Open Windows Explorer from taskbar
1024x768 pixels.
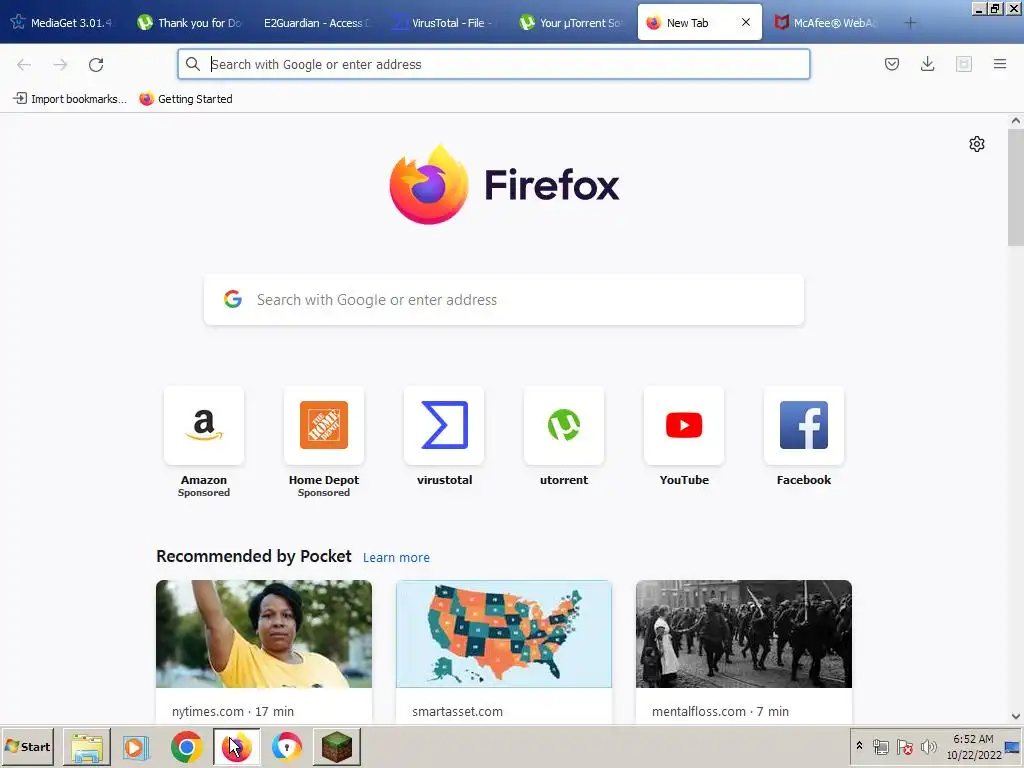(87, 747)
